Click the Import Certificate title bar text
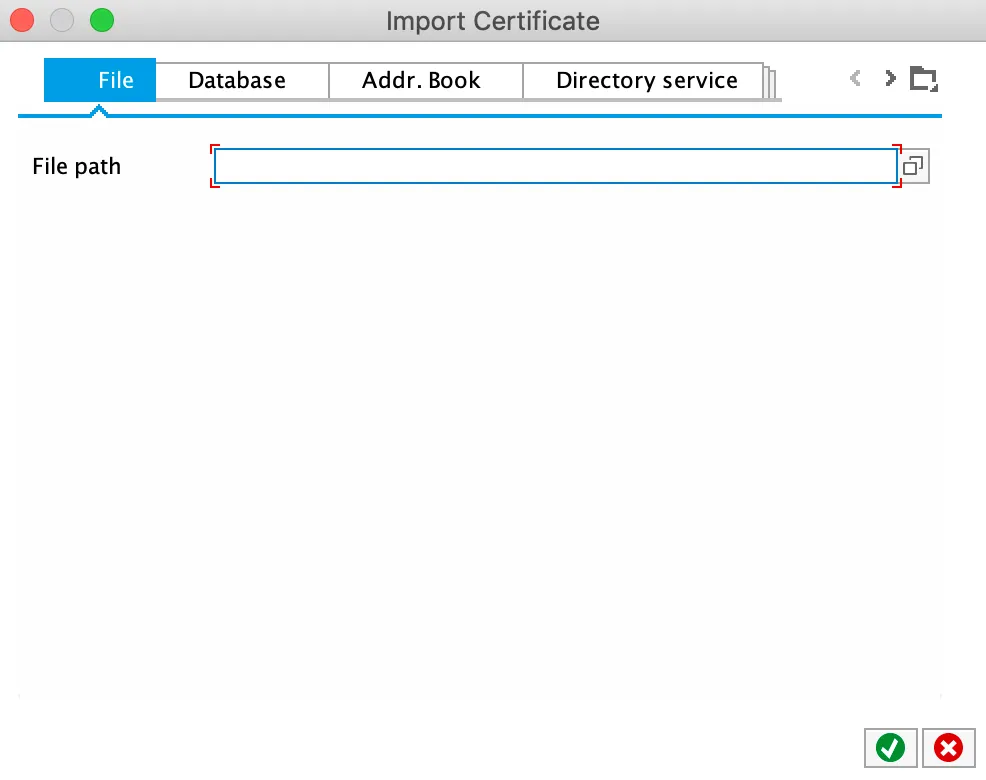This screenshot has height=780, width=986. (x=493, y=20)
